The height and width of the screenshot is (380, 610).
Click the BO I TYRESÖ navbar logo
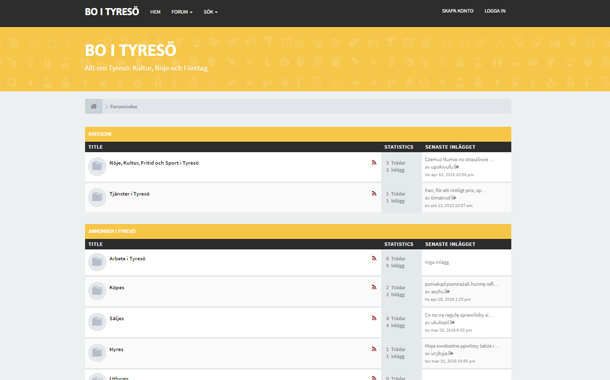(x=112, y=12)
